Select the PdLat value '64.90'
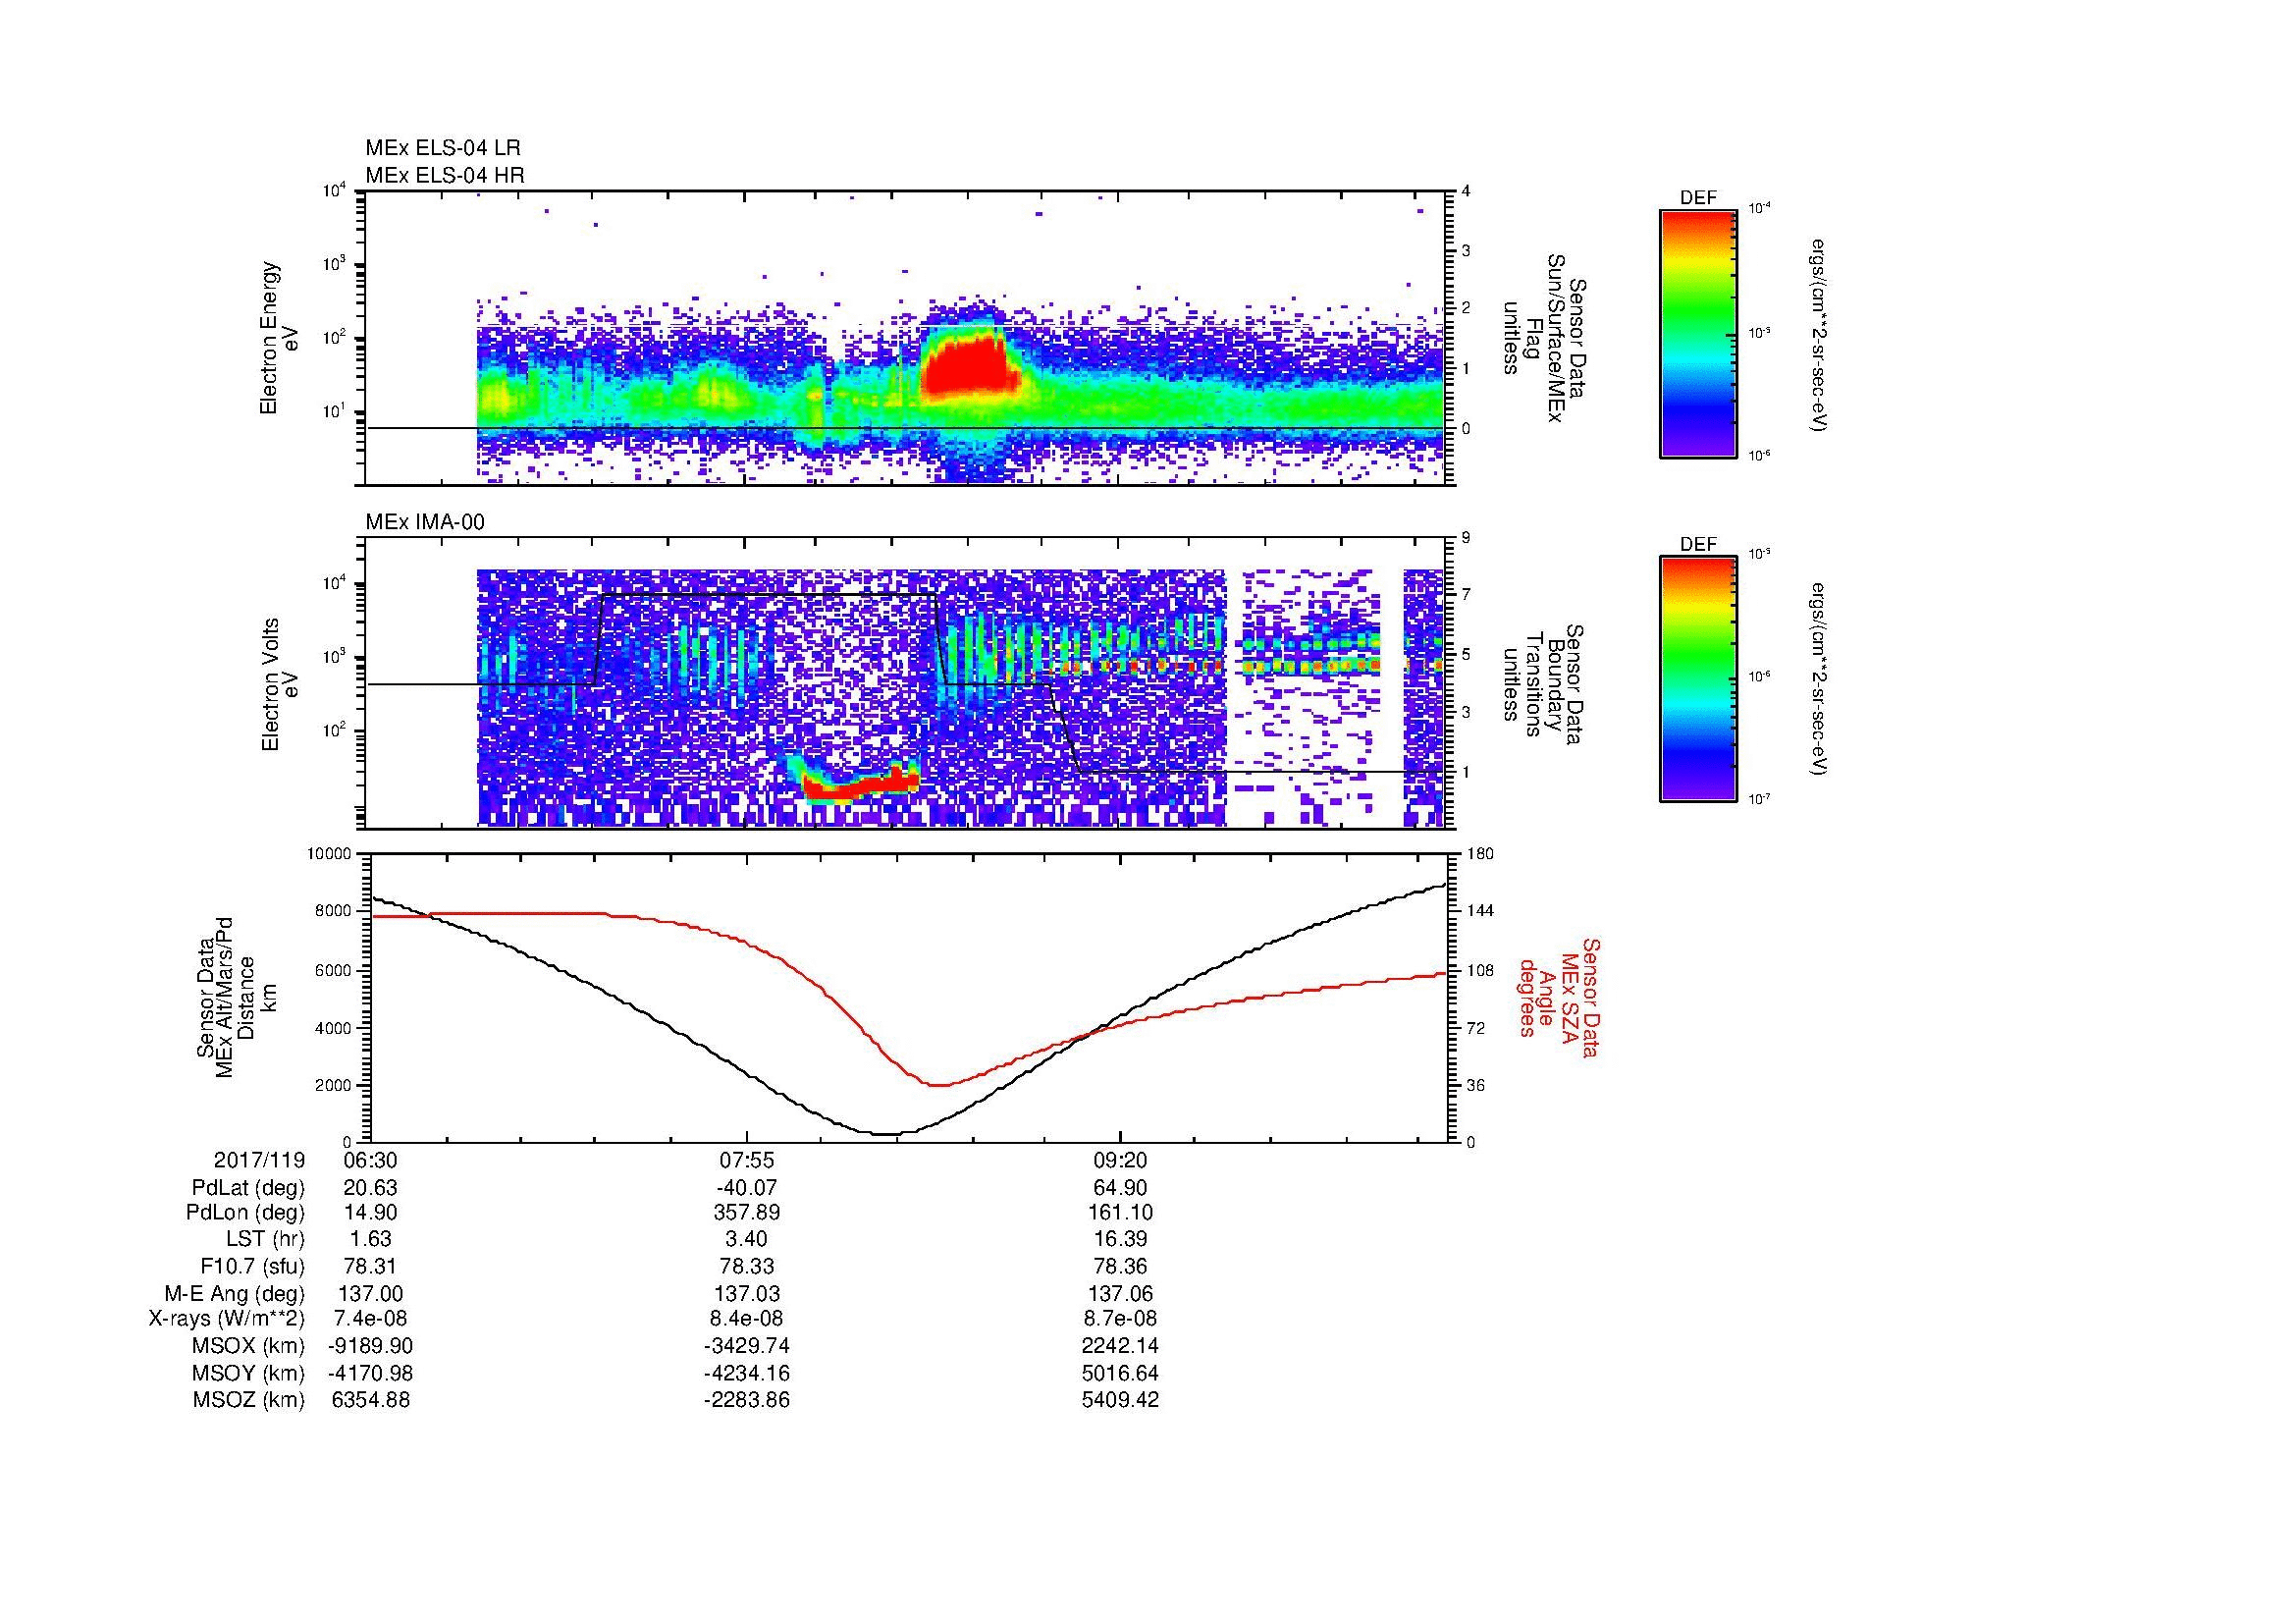The image size is (2296, 1623). click(1120, 1188)
